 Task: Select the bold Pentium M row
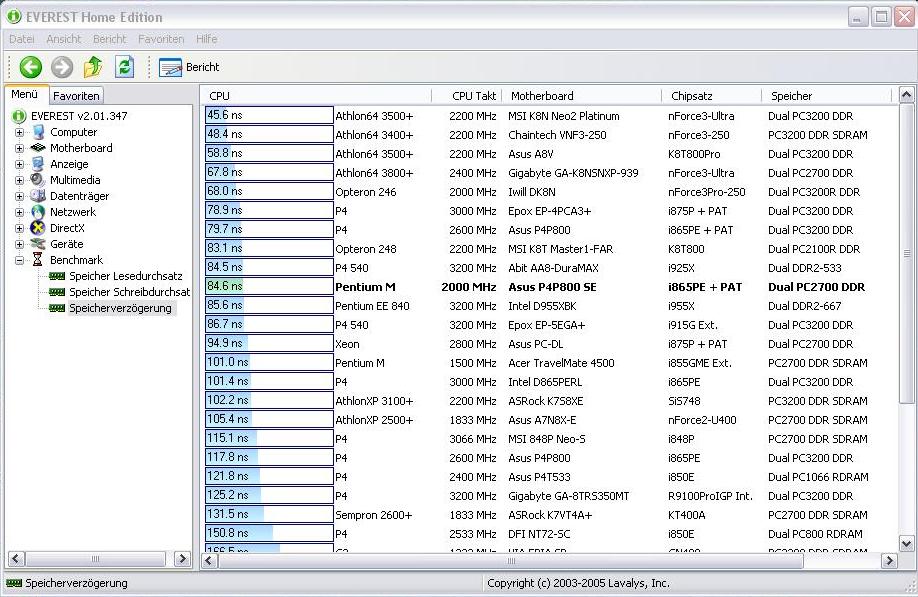point(550,287)
